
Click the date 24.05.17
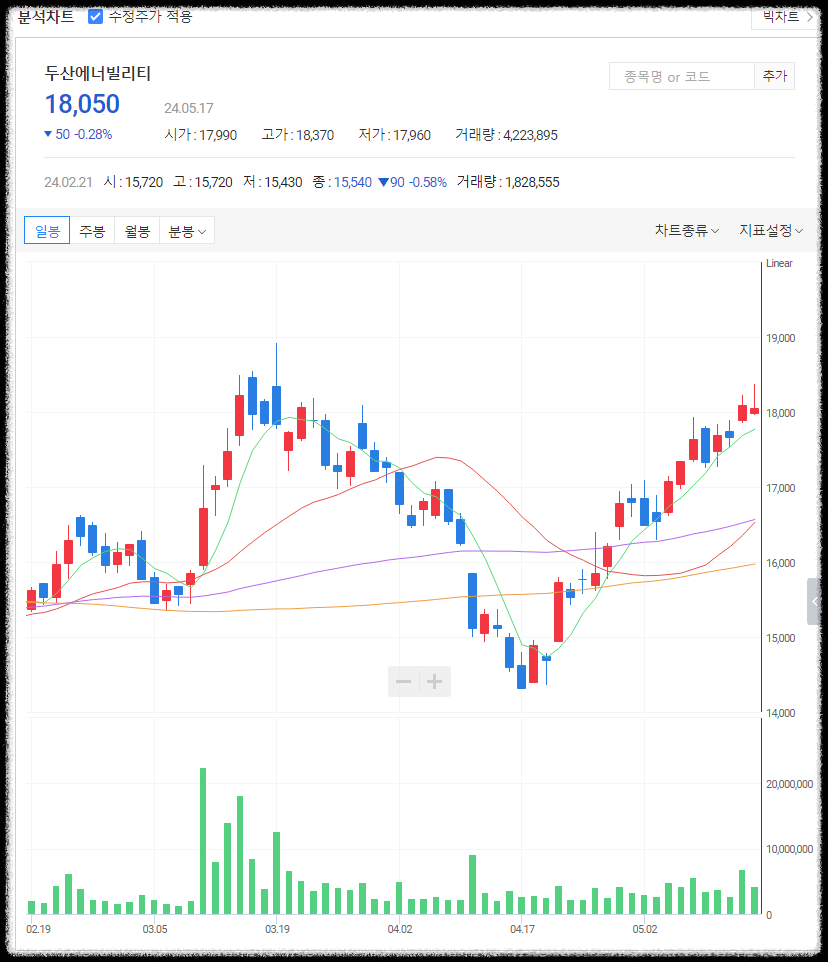point(189,109)
